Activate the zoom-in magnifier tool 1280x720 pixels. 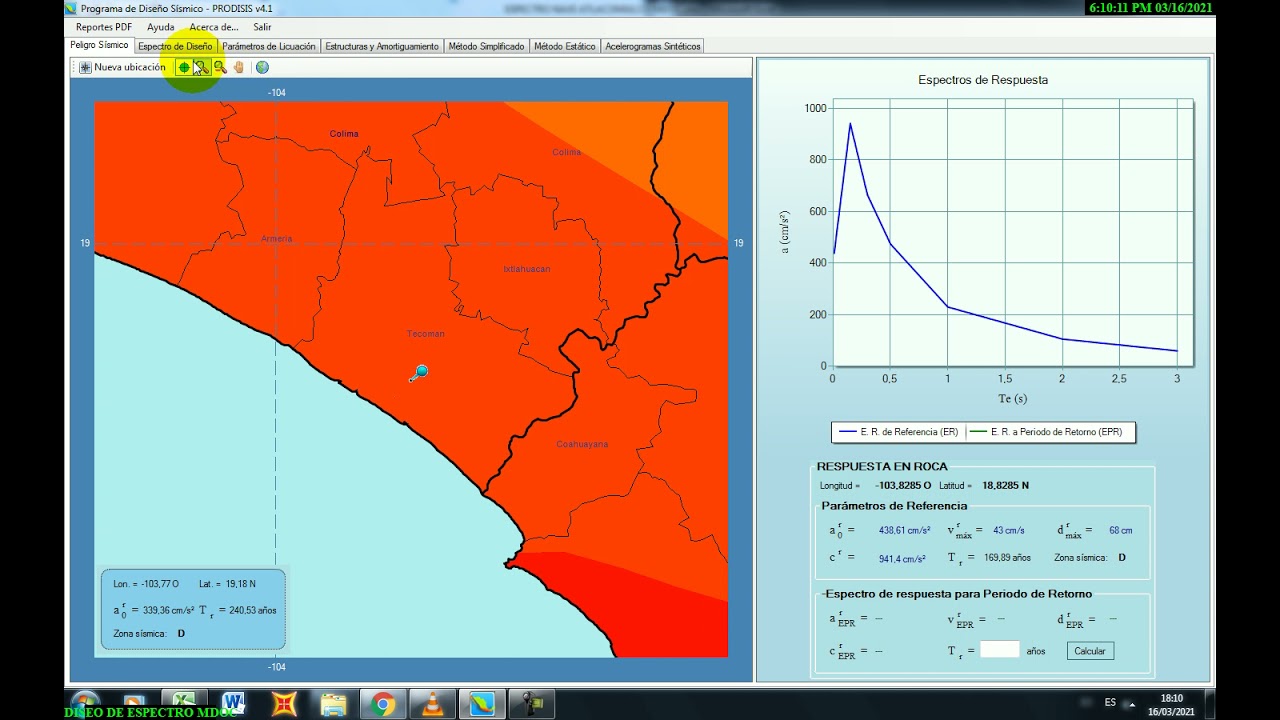coord(201,67)
